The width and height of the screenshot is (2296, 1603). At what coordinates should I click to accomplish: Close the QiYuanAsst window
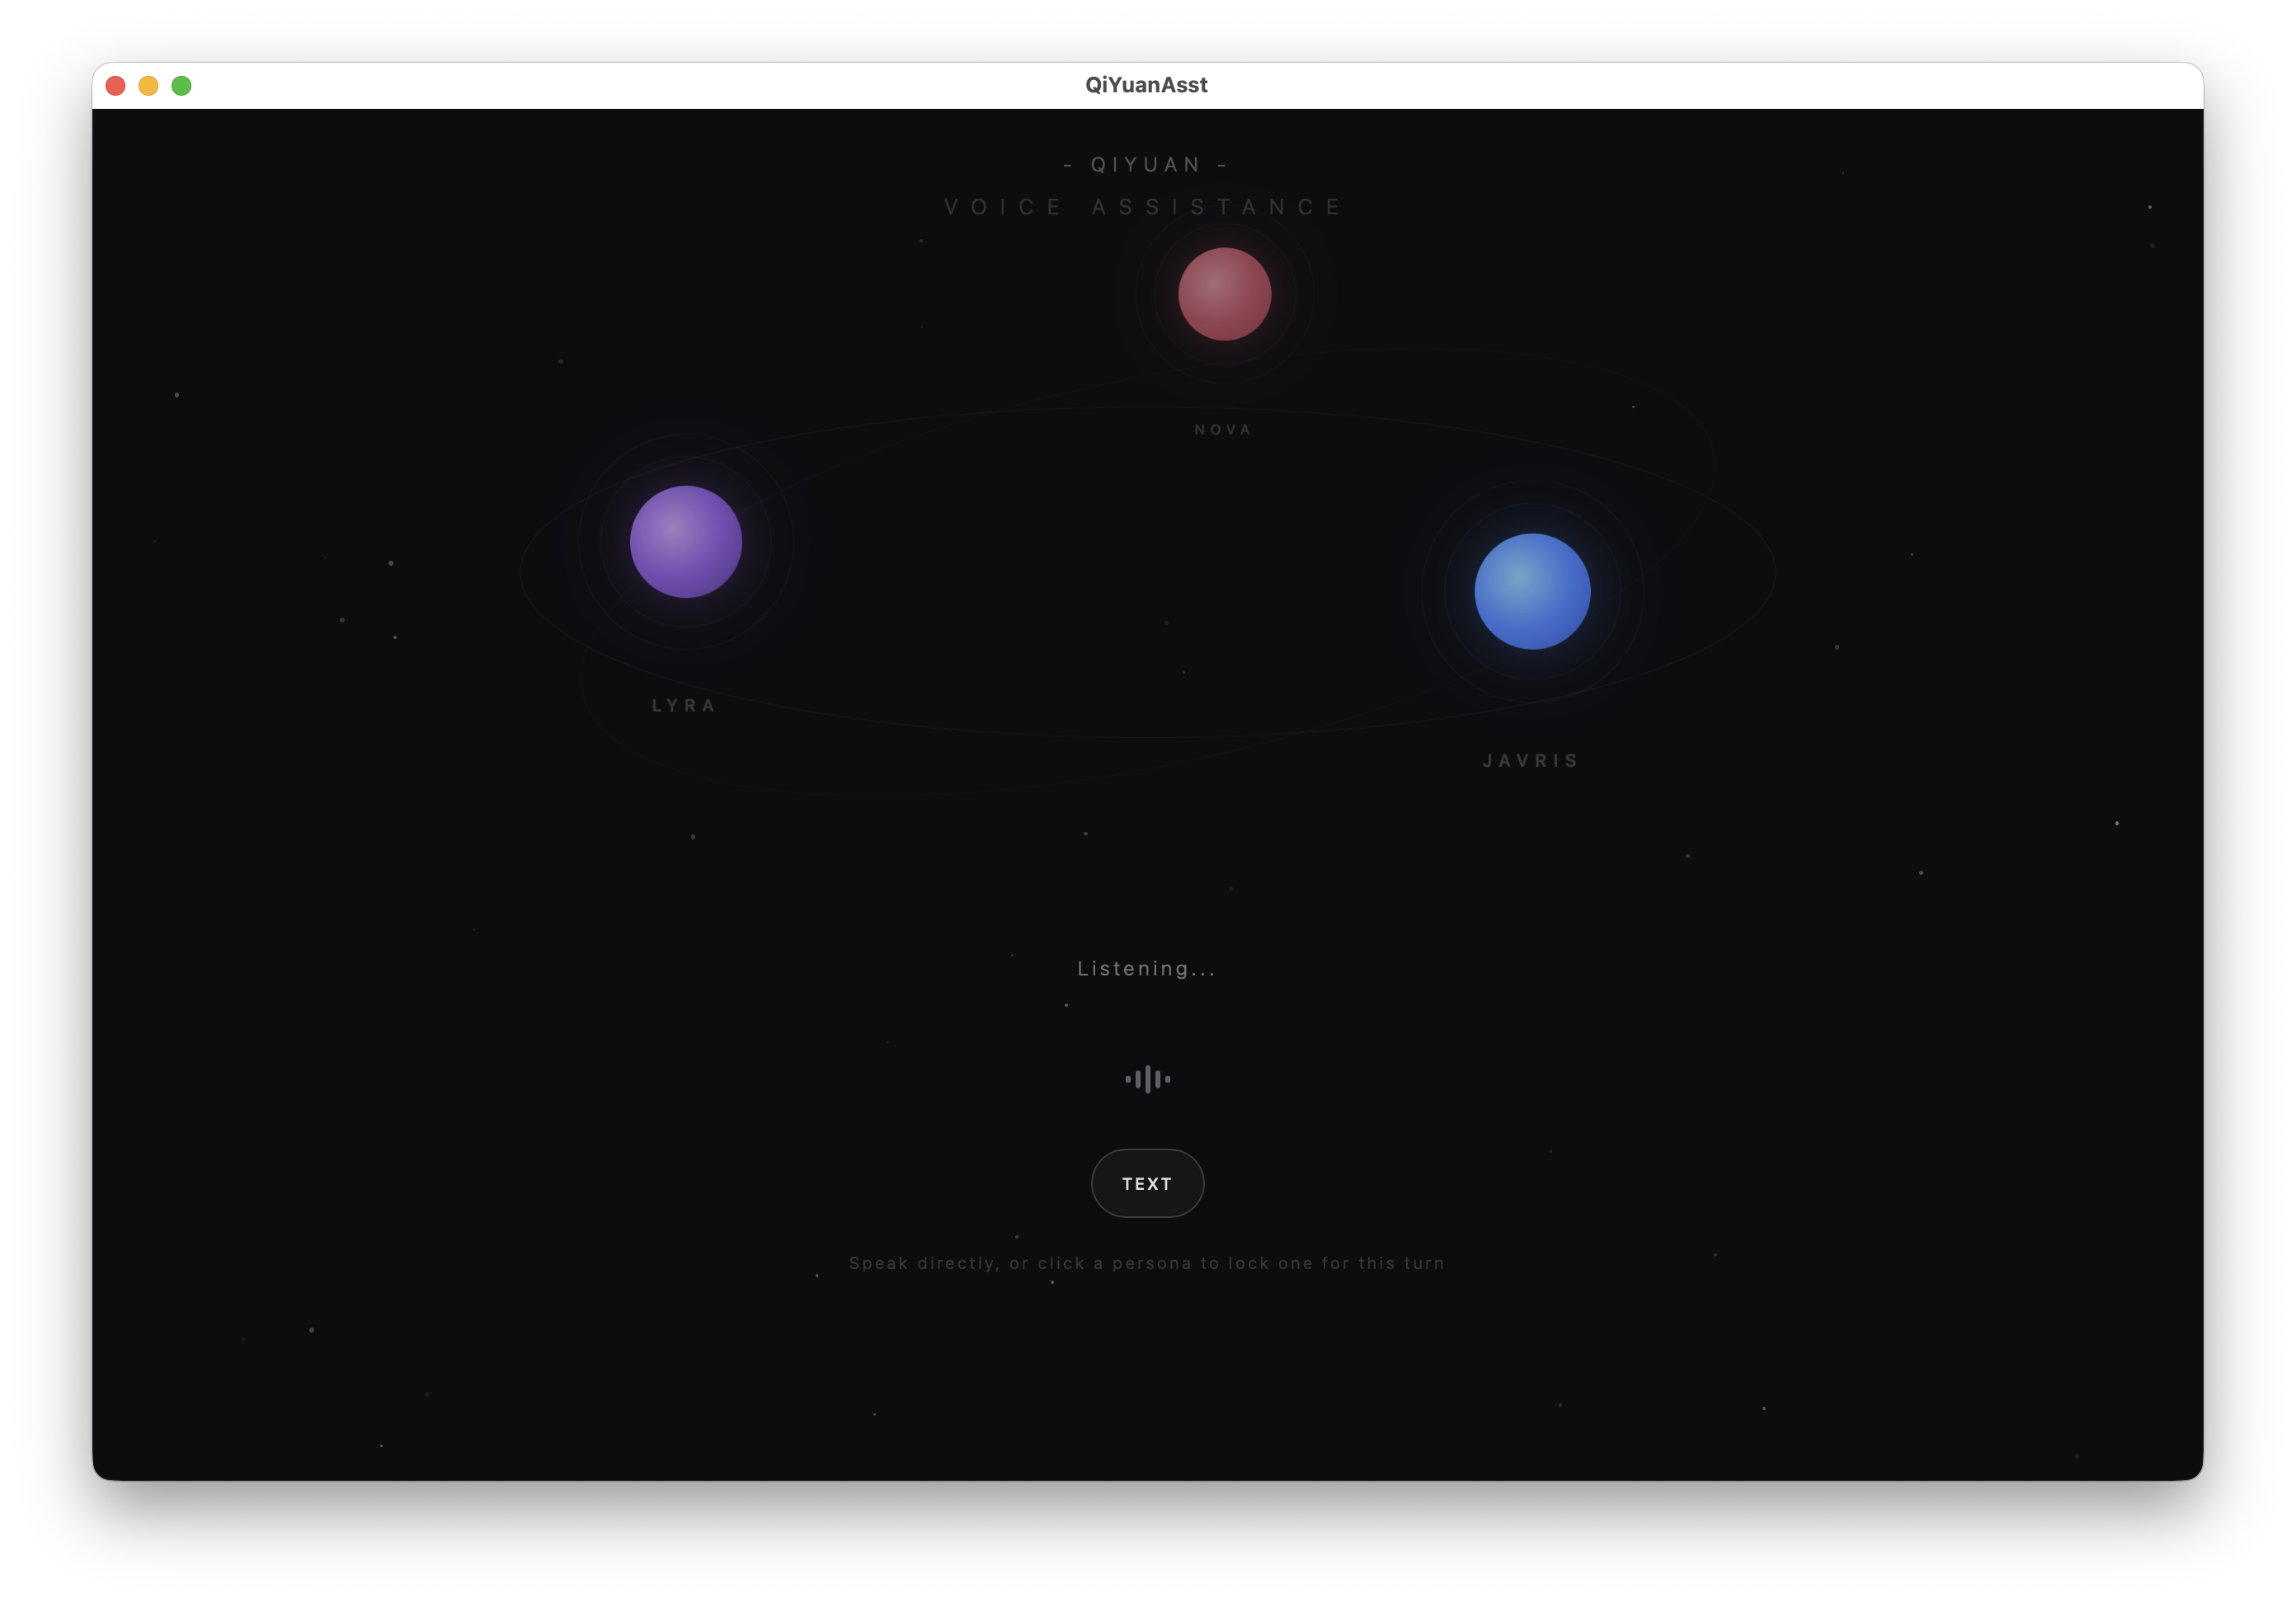coord(115,86)
